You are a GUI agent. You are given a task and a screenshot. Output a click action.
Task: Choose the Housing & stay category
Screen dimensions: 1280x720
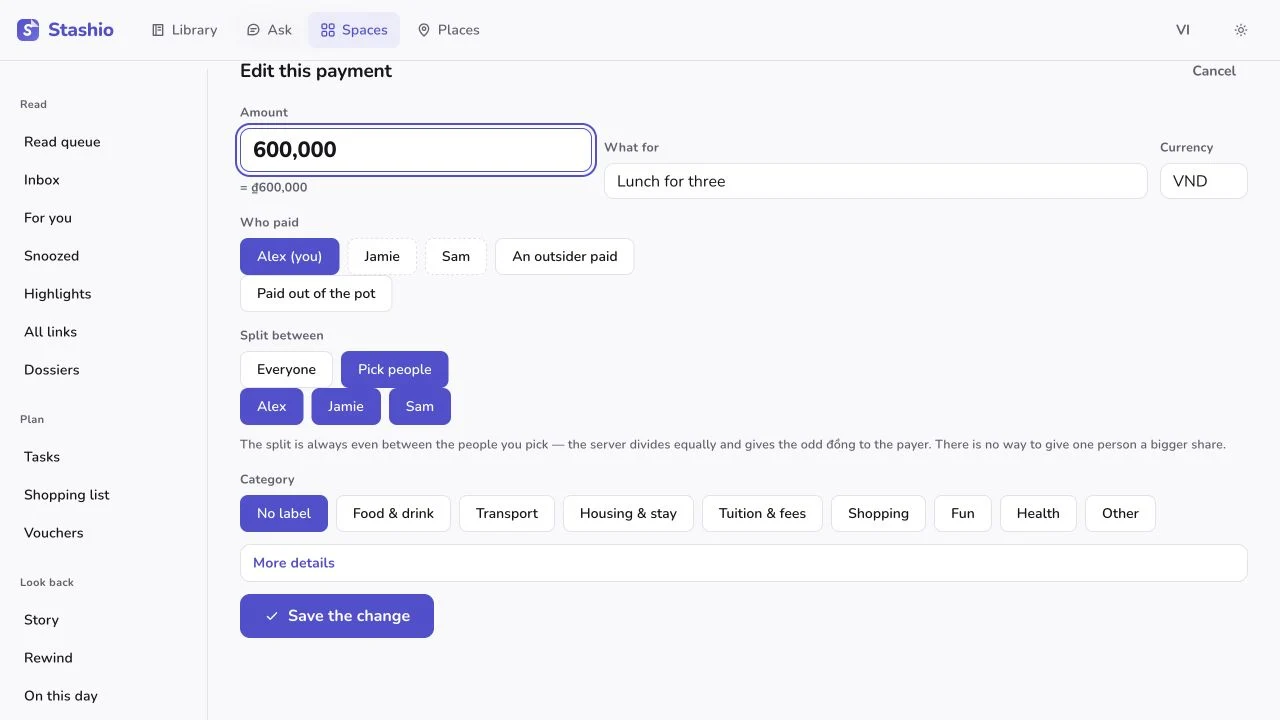point(628,514)
